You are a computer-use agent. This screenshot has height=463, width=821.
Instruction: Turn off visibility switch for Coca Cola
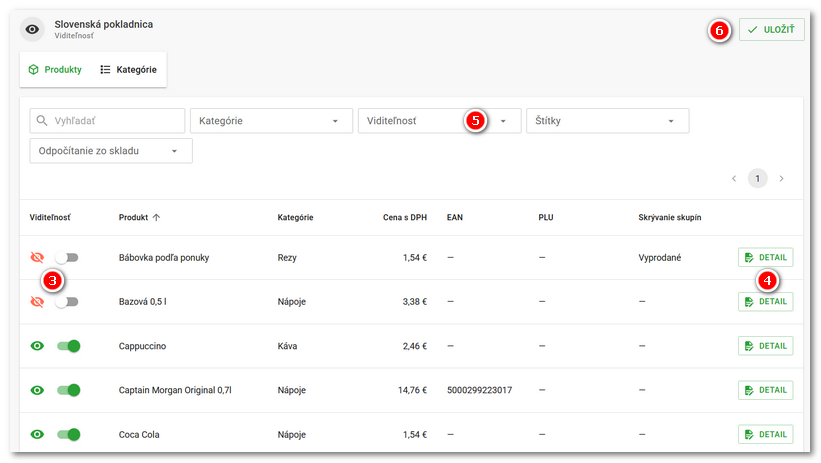tap(69, 434)
